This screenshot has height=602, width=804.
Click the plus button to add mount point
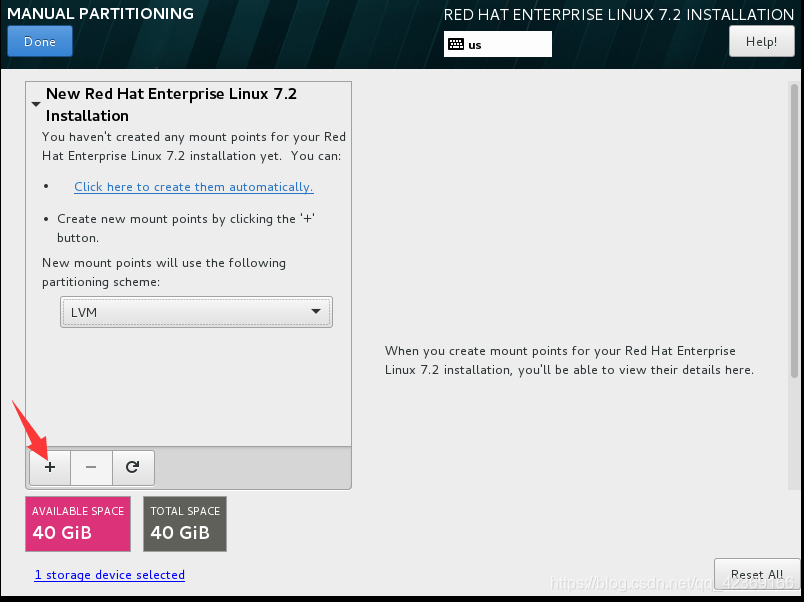[50, 467]
